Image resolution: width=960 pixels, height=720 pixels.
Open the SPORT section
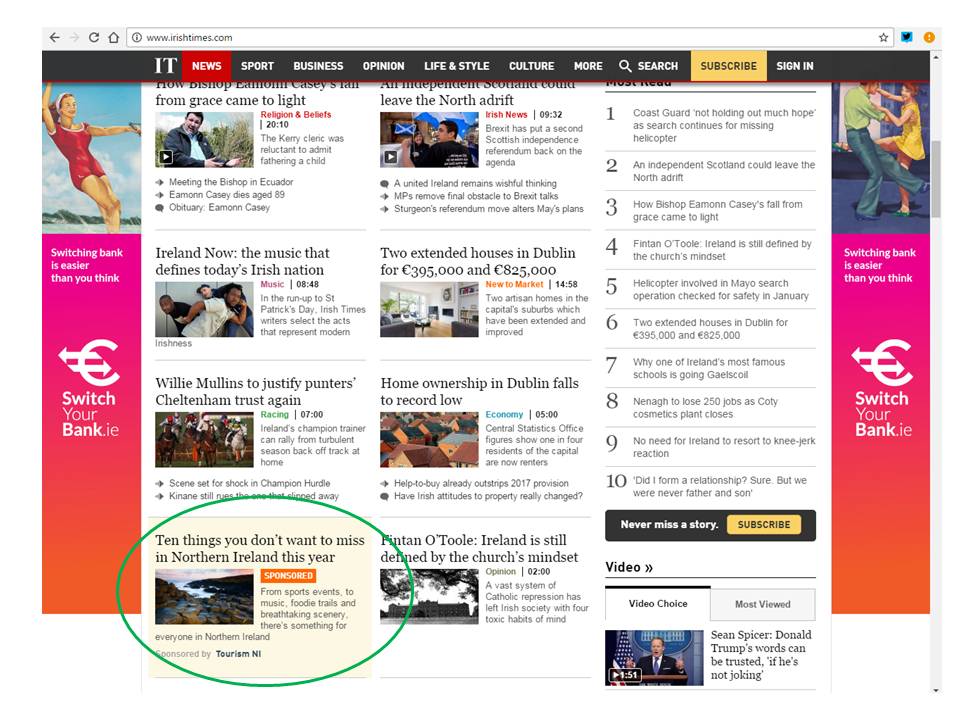257,66
